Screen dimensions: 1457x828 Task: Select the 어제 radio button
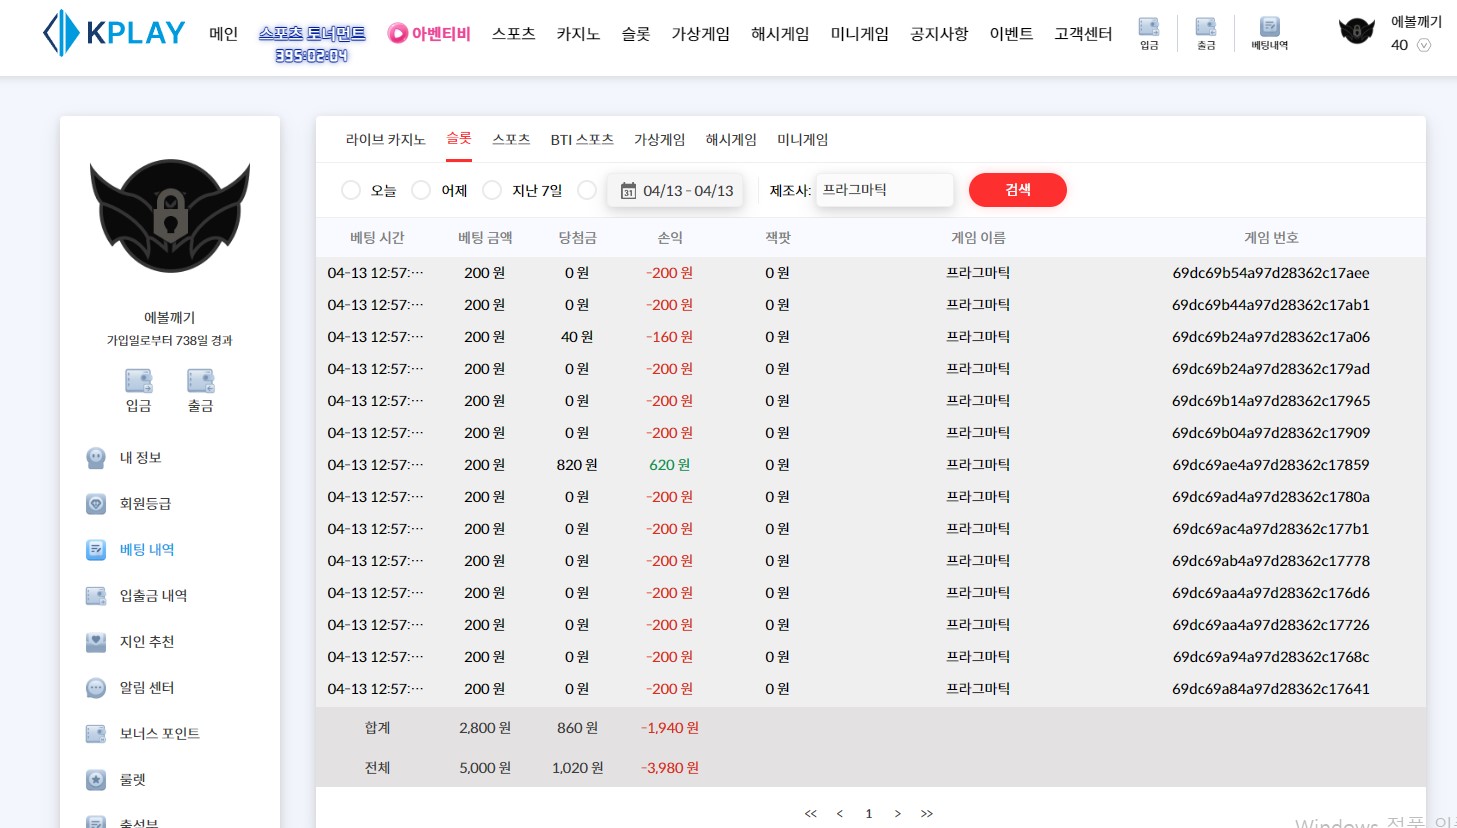pyautogui.click(x=421, y=190)
